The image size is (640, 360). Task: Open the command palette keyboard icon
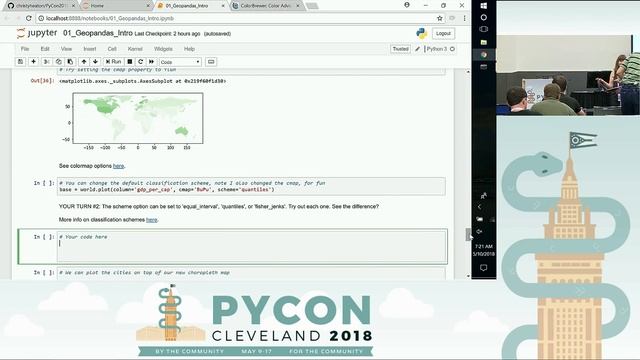[x=211, y=62]
